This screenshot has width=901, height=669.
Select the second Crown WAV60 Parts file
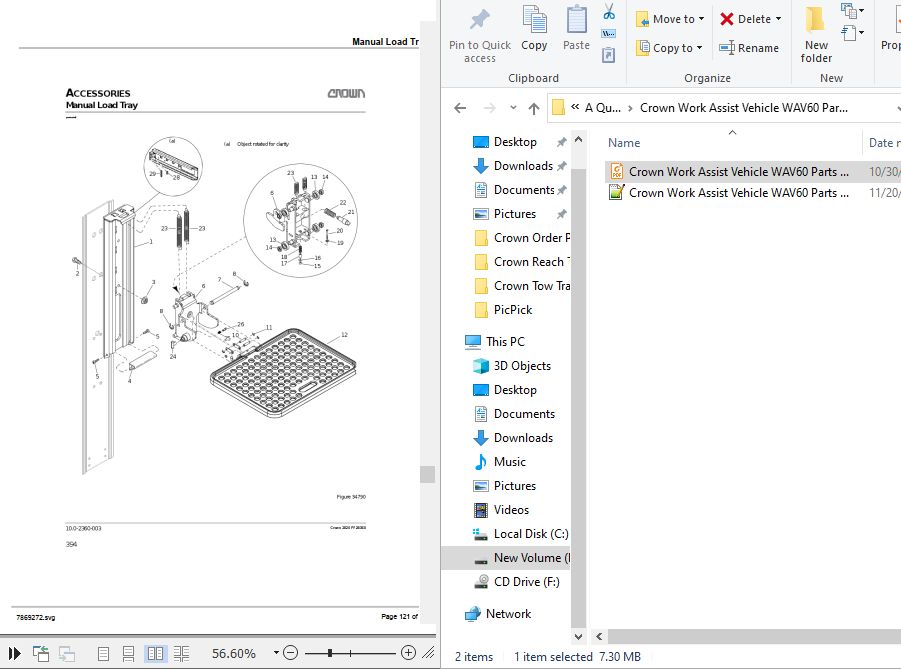pyautogui.click(x=738, y=193)
